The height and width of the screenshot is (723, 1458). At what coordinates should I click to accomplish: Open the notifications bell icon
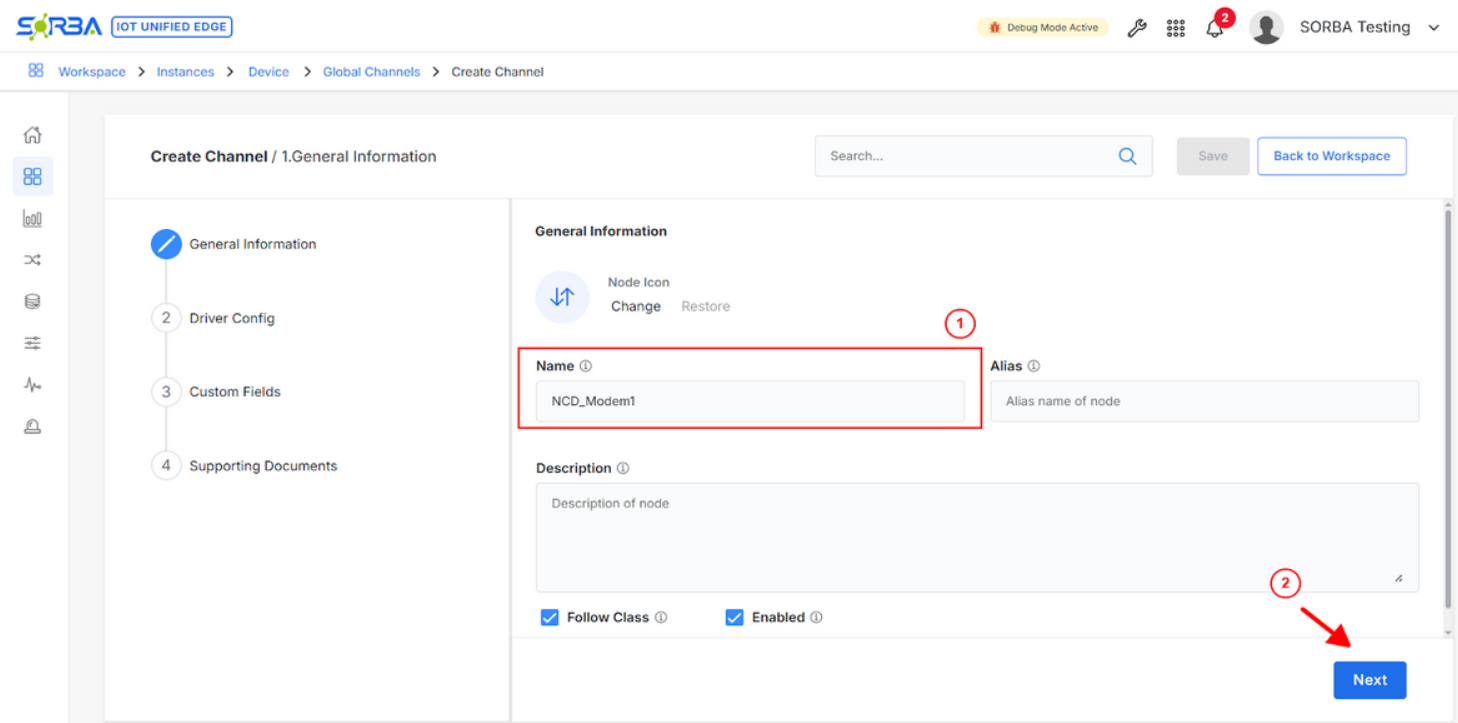tap(1215, 28)
